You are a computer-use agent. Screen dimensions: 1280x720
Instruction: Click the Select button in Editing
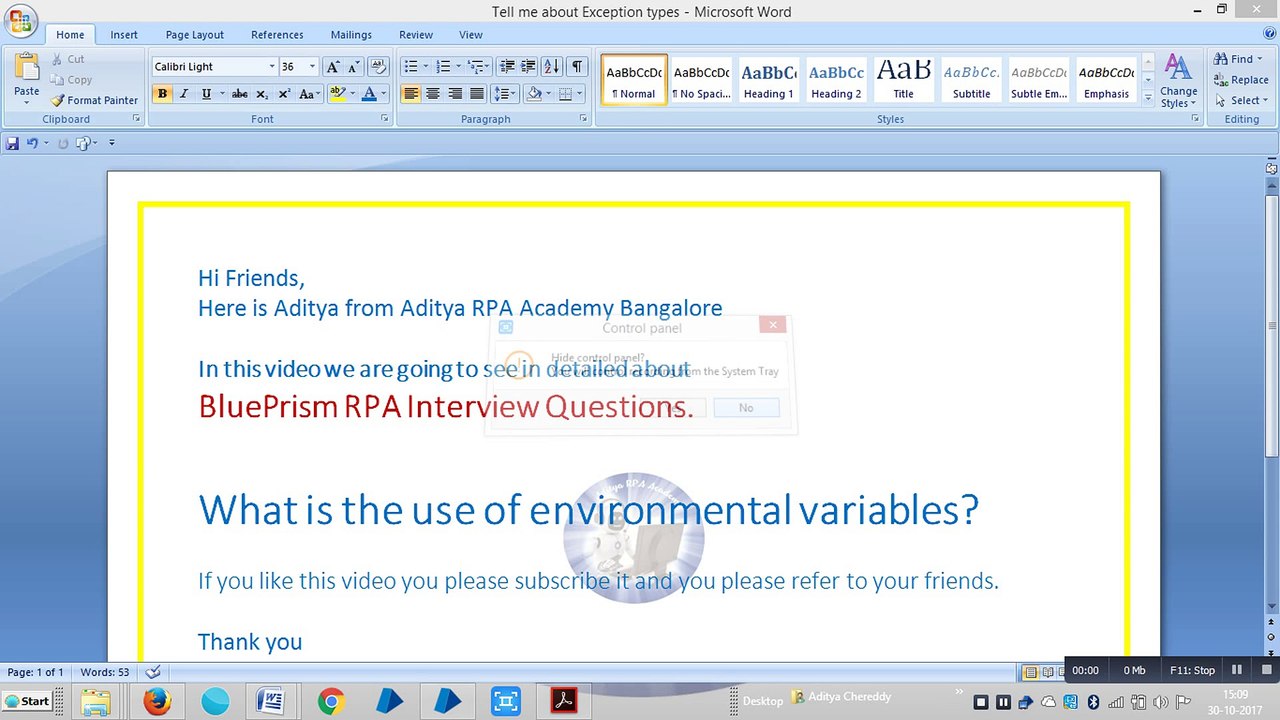point(1241,100)
